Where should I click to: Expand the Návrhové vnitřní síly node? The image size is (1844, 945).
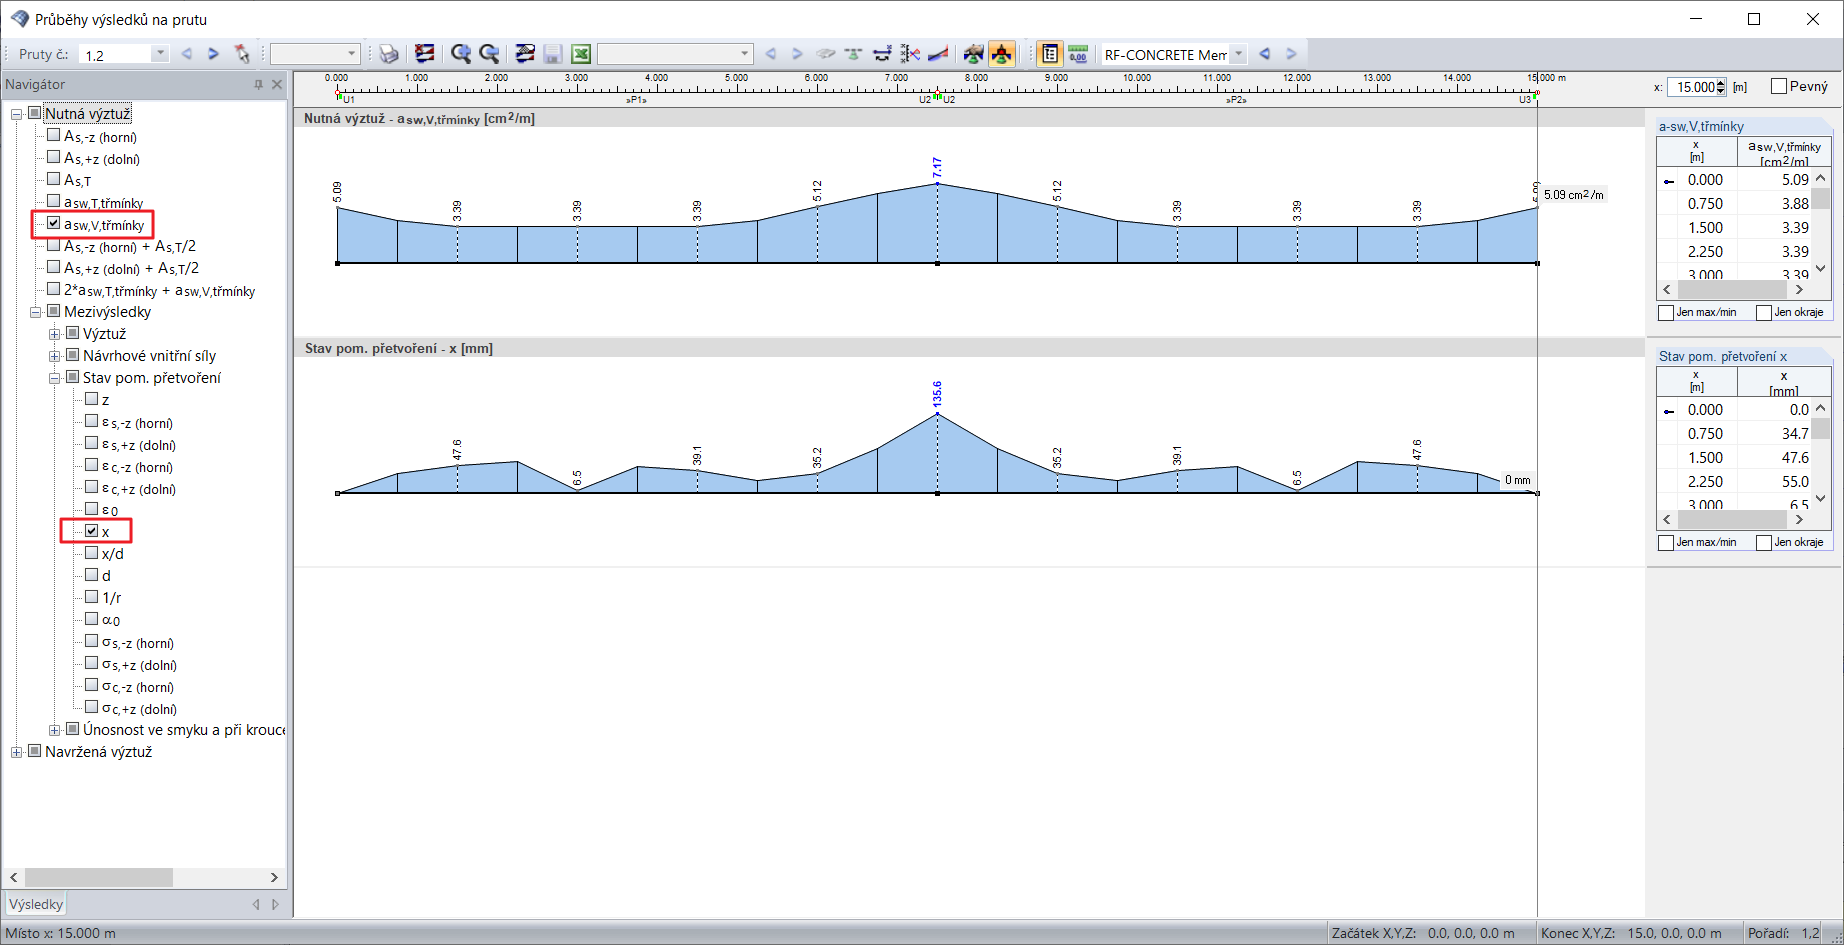tap(55, 356)
